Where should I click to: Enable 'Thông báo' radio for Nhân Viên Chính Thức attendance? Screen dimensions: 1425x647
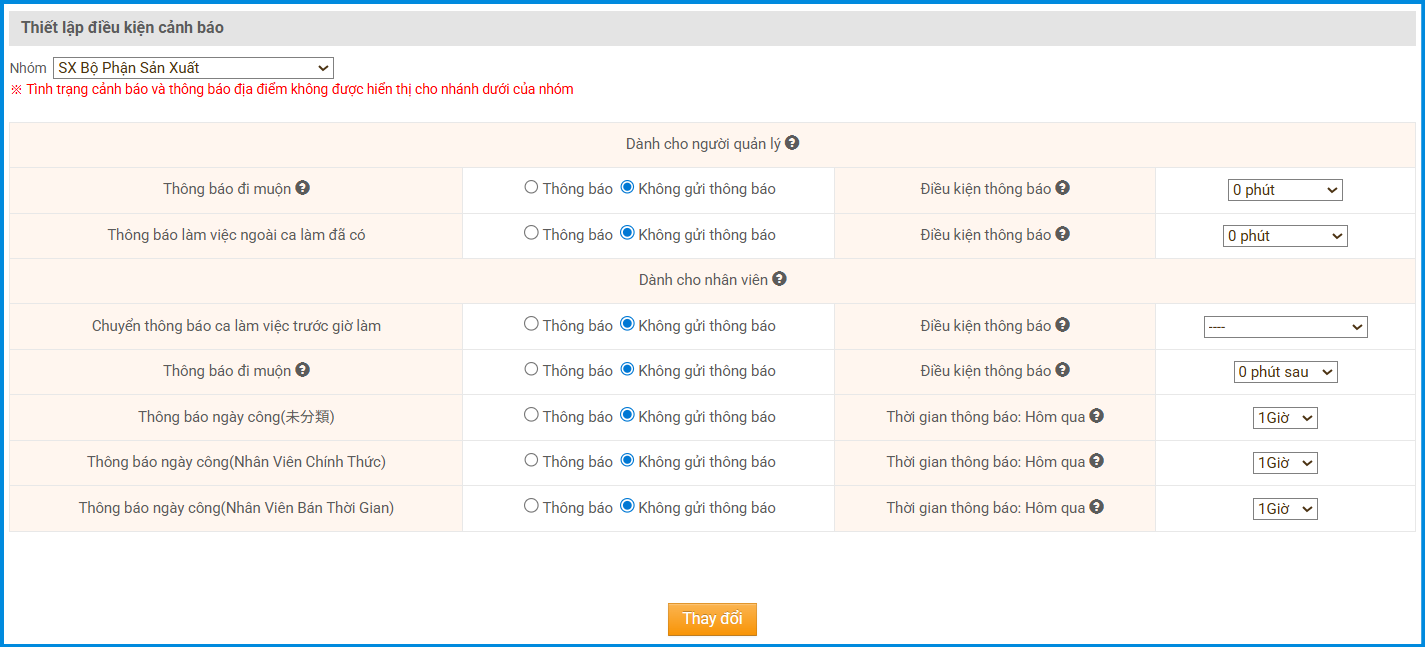point(531,460)
